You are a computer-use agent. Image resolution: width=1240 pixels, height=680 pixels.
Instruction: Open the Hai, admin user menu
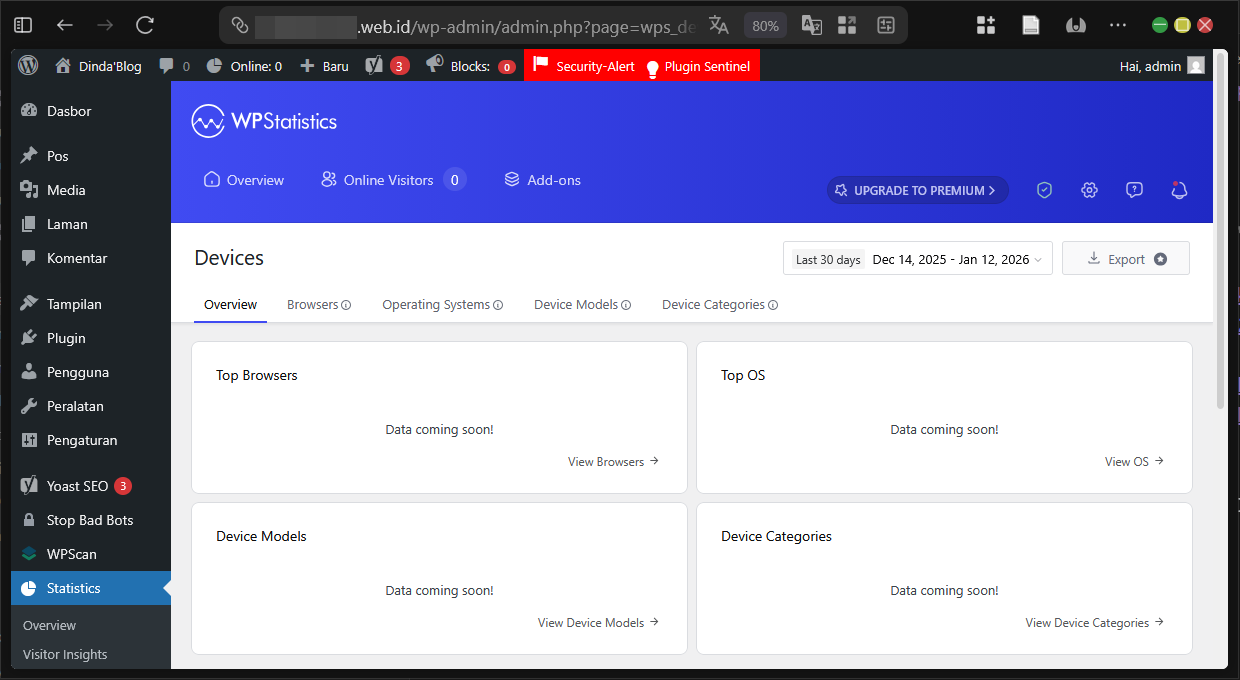1161,66
